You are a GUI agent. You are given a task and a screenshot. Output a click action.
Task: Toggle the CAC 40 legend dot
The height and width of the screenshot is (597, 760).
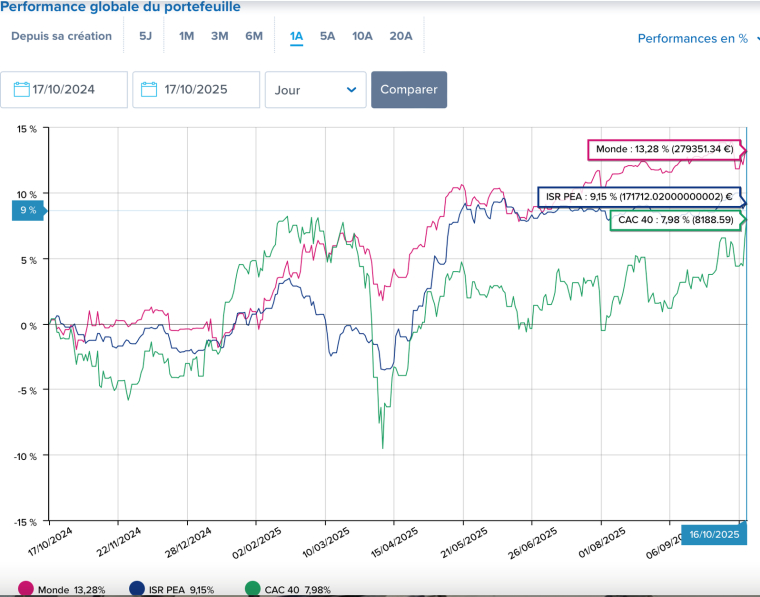tap(251, 589)
